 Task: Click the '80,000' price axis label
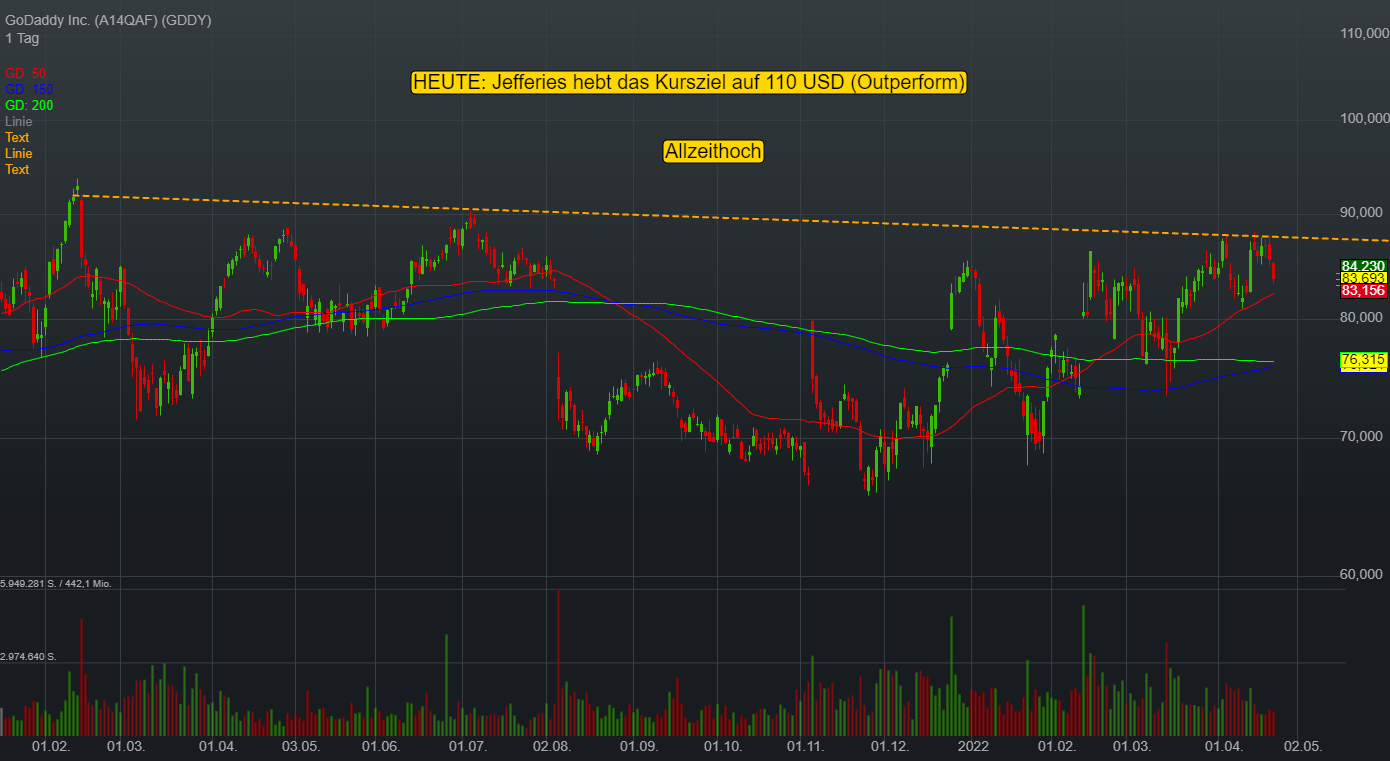[1362, 318]
